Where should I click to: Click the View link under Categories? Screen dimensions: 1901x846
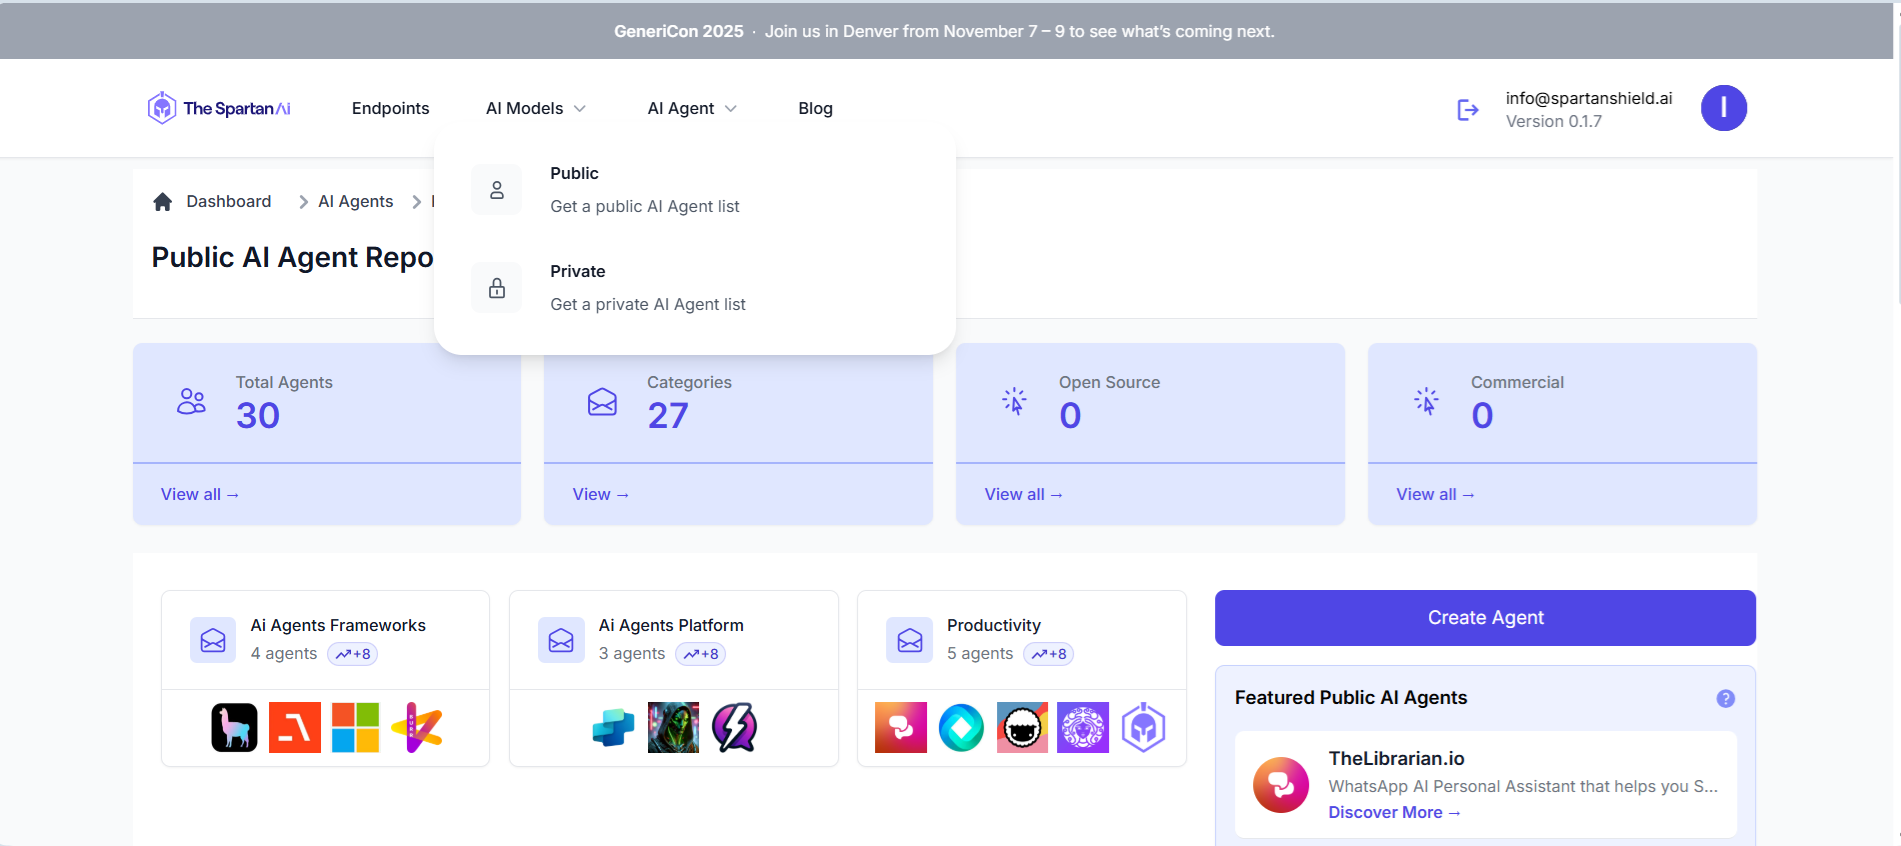point(600,494)
